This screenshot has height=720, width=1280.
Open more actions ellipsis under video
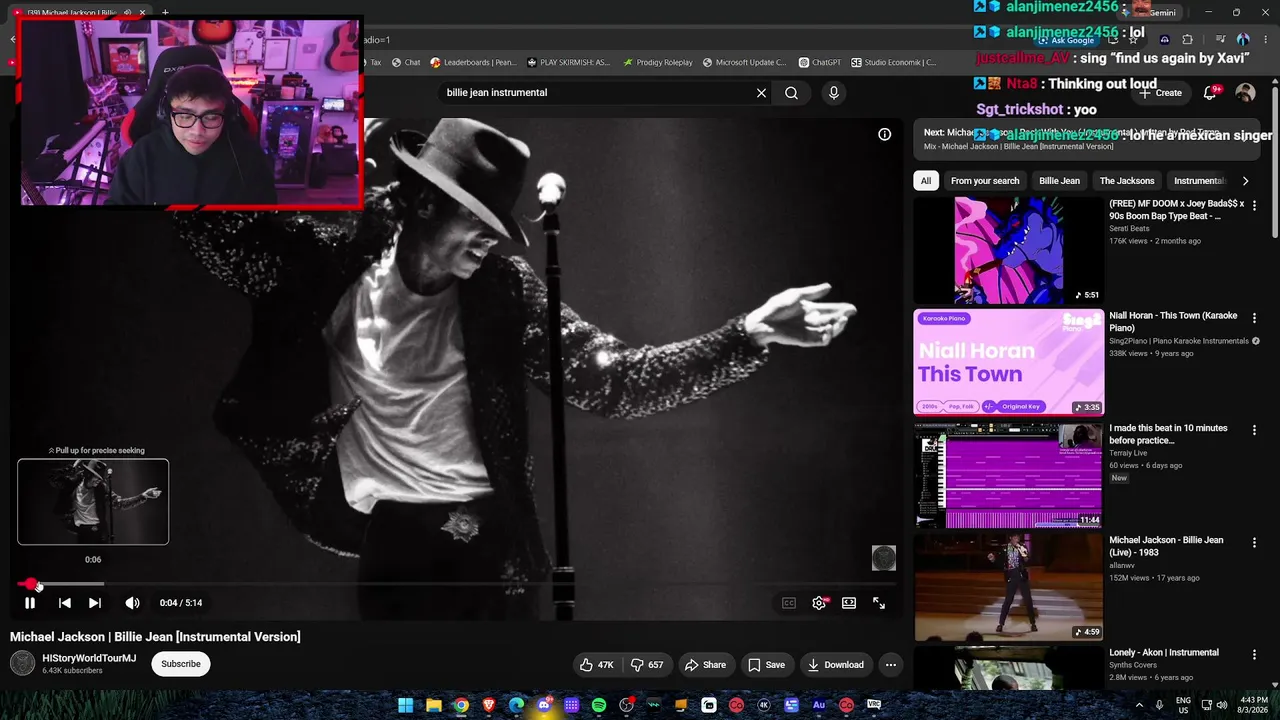(x=891, y=665)
